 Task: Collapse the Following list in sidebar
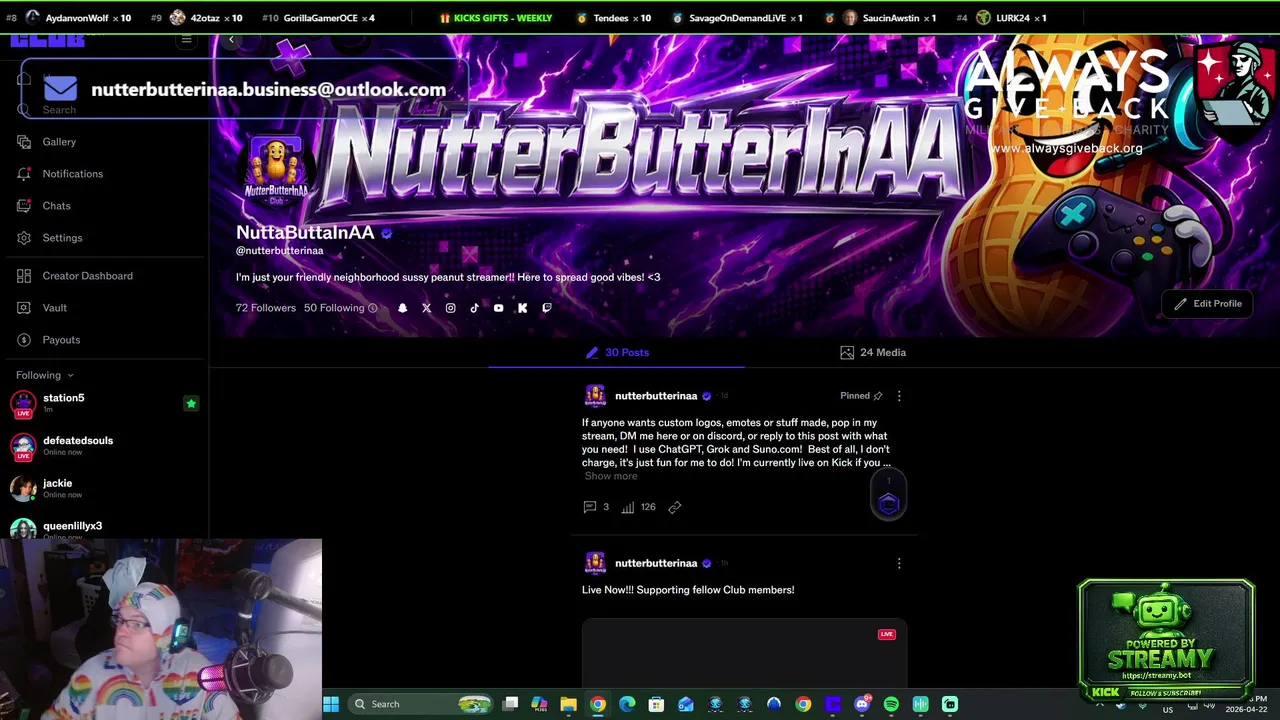click(45, 375)
